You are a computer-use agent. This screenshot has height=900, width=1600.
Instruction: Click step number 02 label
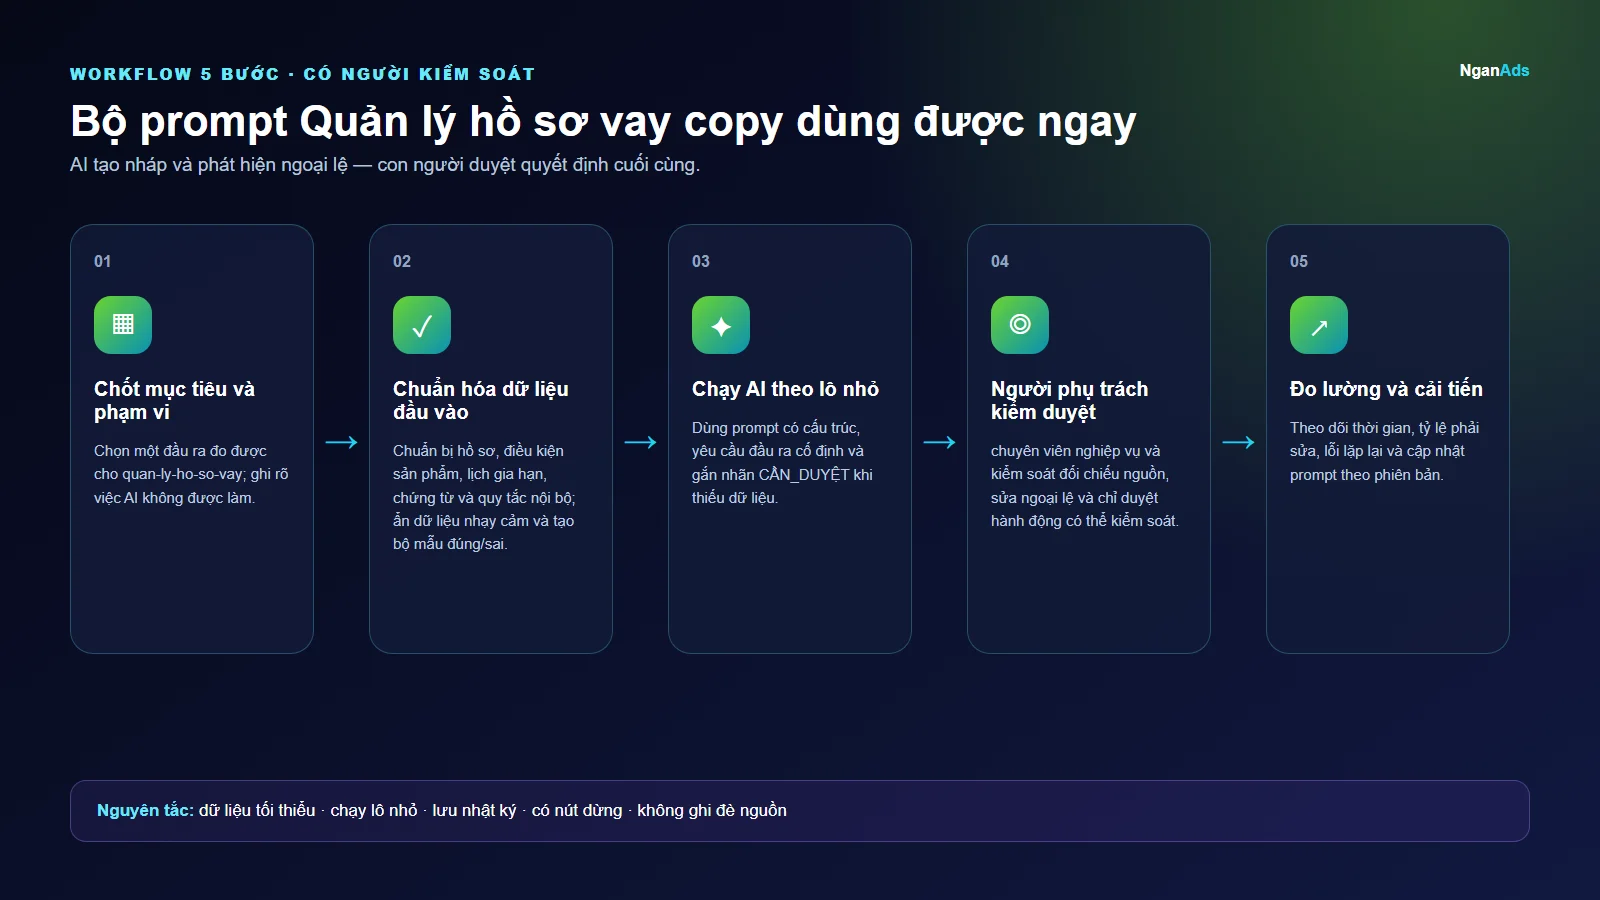click(x=402, y=261)
